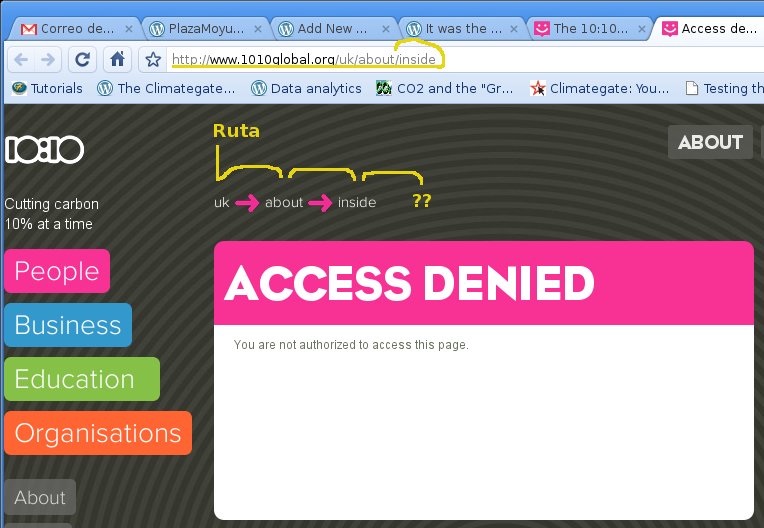Click the browser forward arrow button
Viewport: 764px width, 528px height.
[x=48, y=59]
